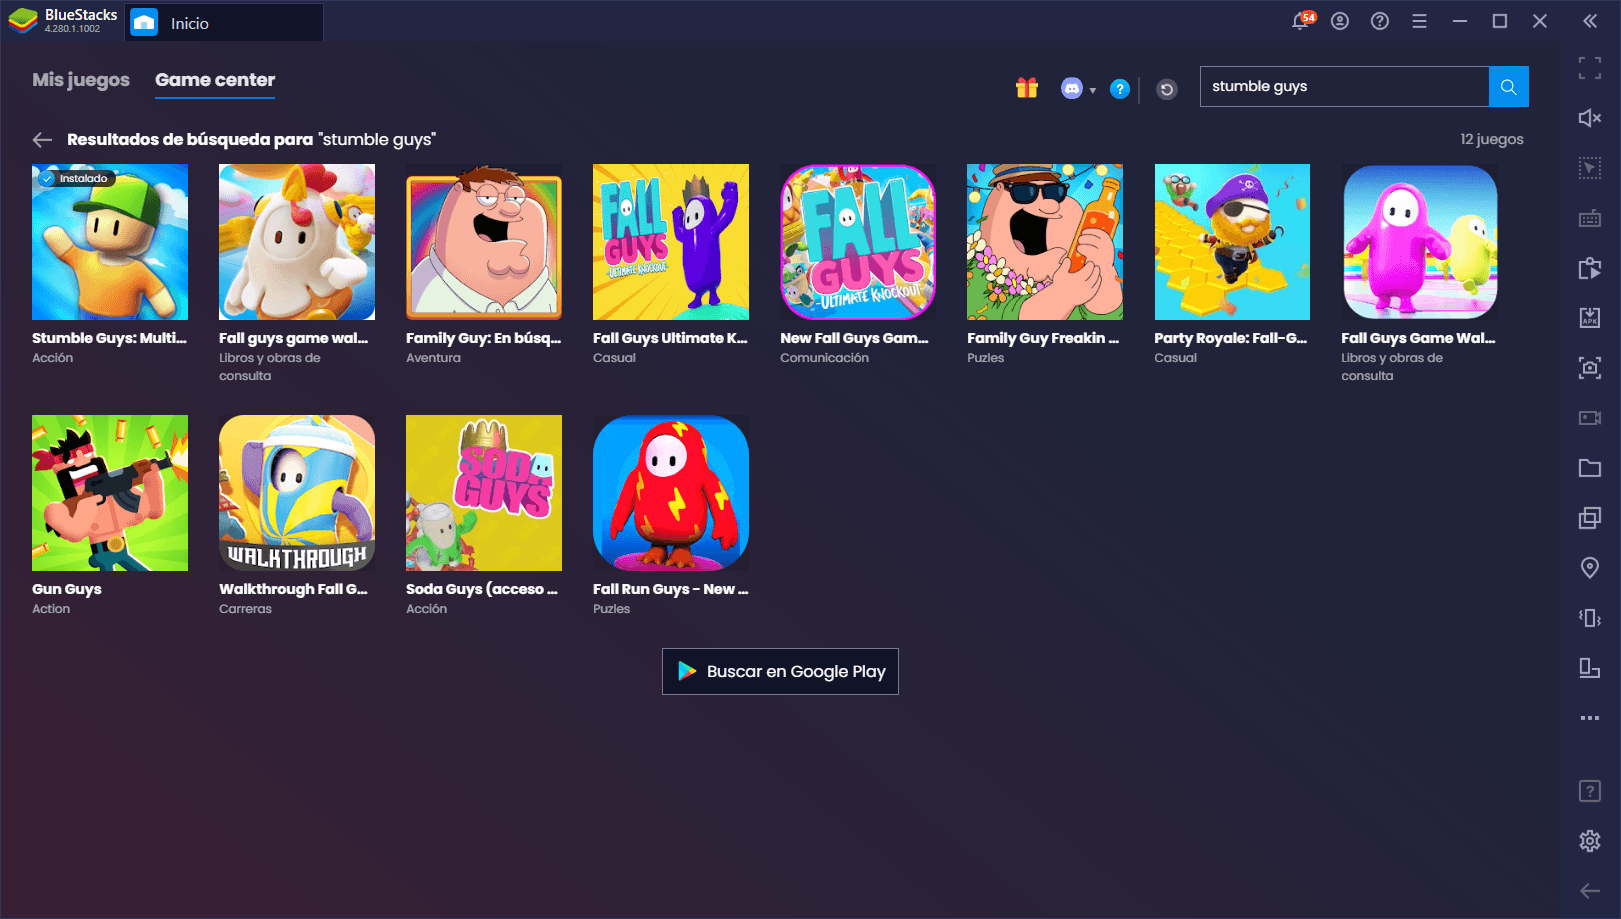The height and width of the screenshot is (919, 1621).
Task: Click the 12 juegos results count text
Action: pyautogui.click(x=1492, y=139)
